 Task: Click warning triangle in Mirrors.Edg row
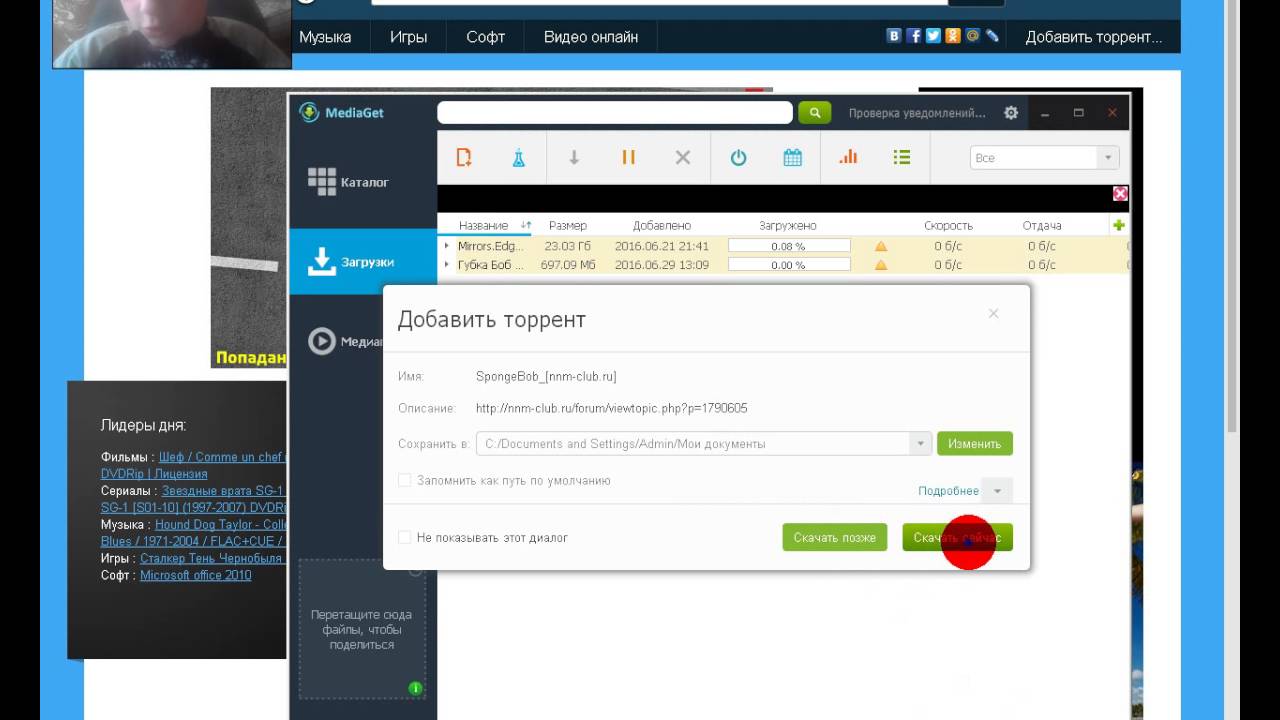[881, 246]
